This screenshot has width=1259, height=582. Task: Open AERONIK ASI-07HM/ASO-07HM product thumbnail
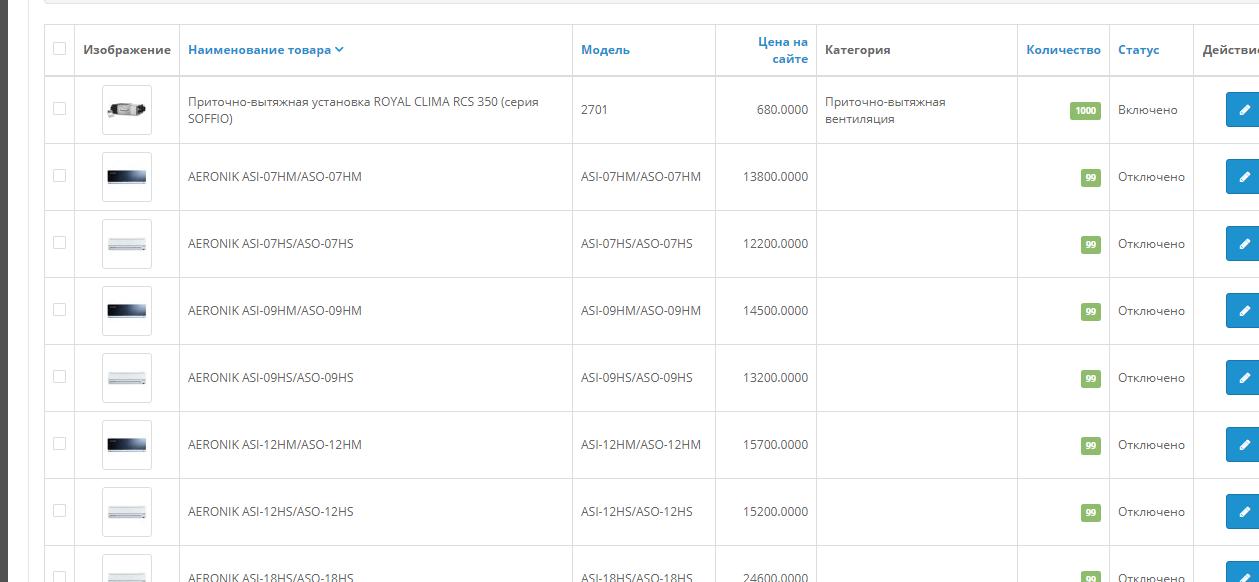127,177
